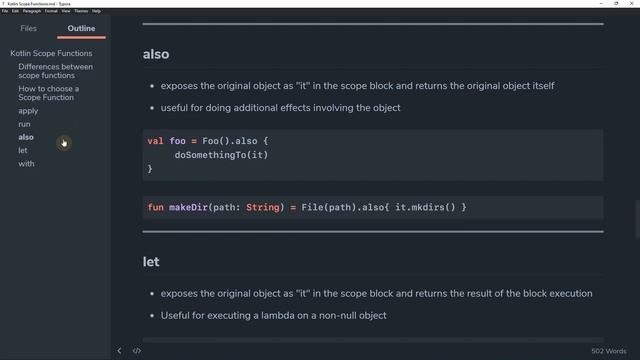Open the View menu
Screen dimensions: 640x360
[x=66, y=11]
